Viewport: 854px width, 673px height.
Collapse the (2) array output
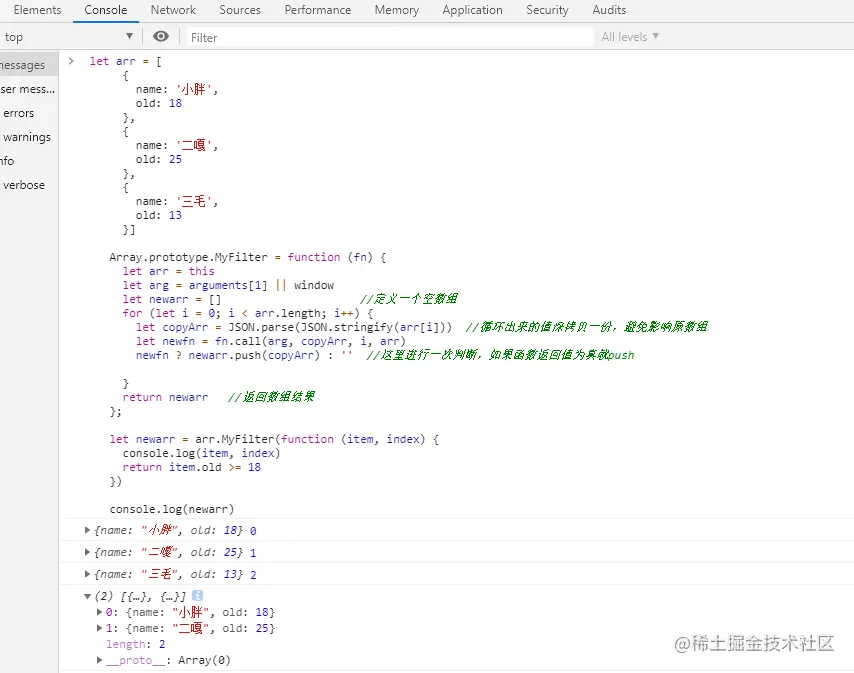click(87, 596)
